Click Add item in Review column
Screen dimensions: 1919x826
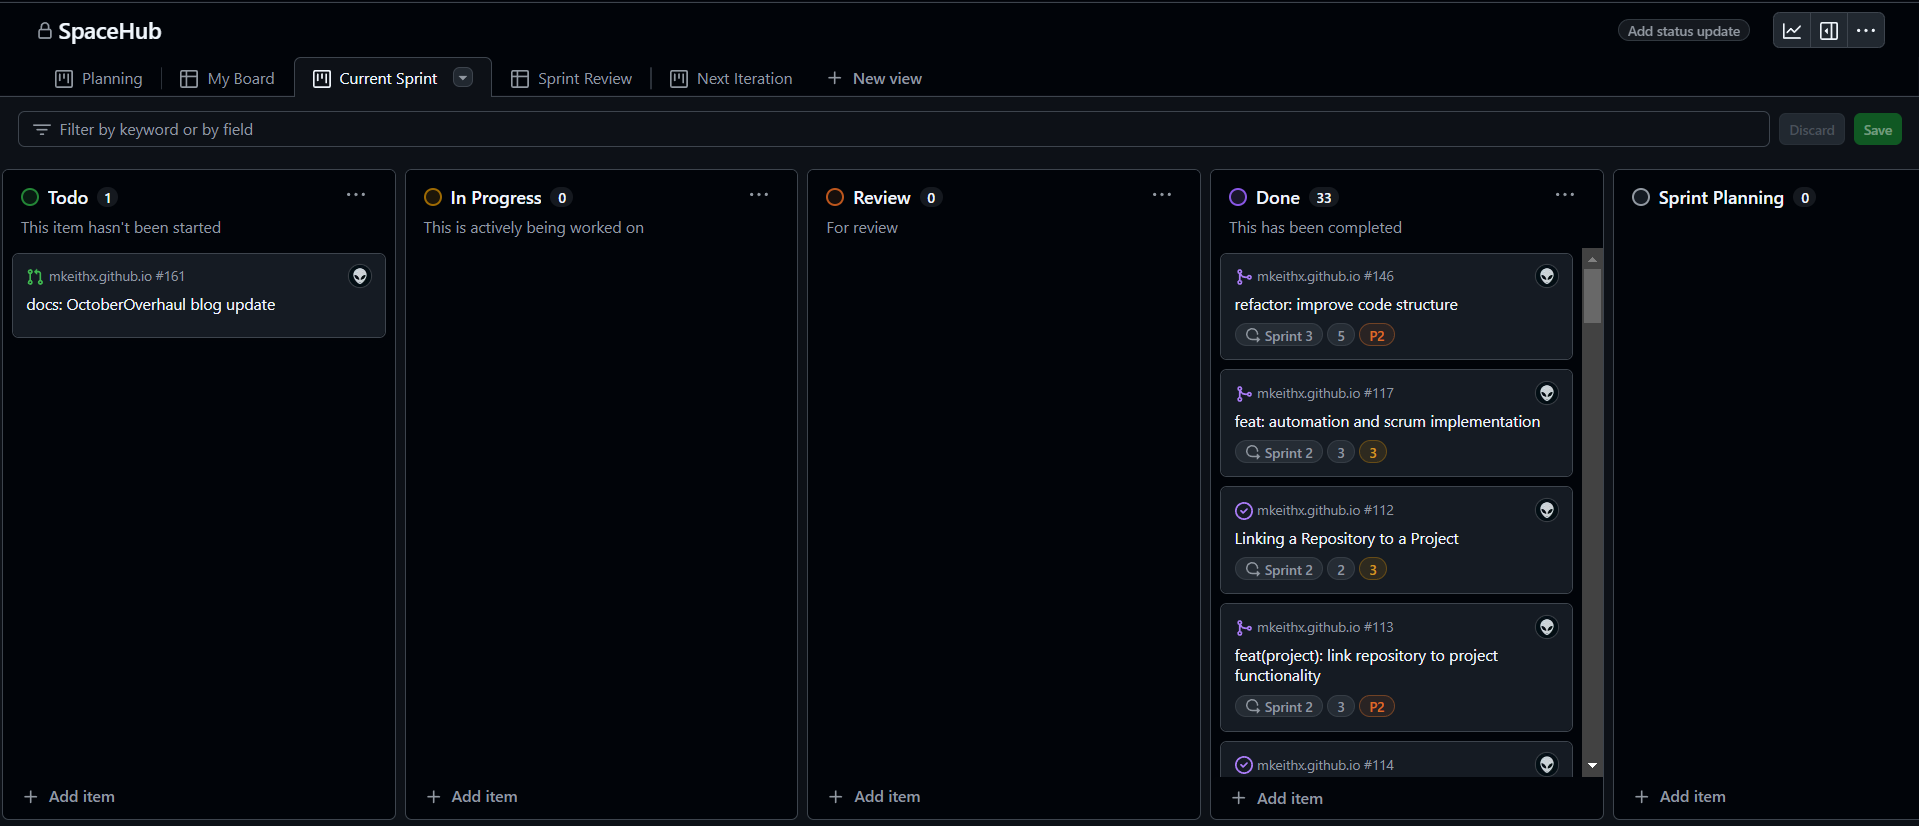[875, 797]
